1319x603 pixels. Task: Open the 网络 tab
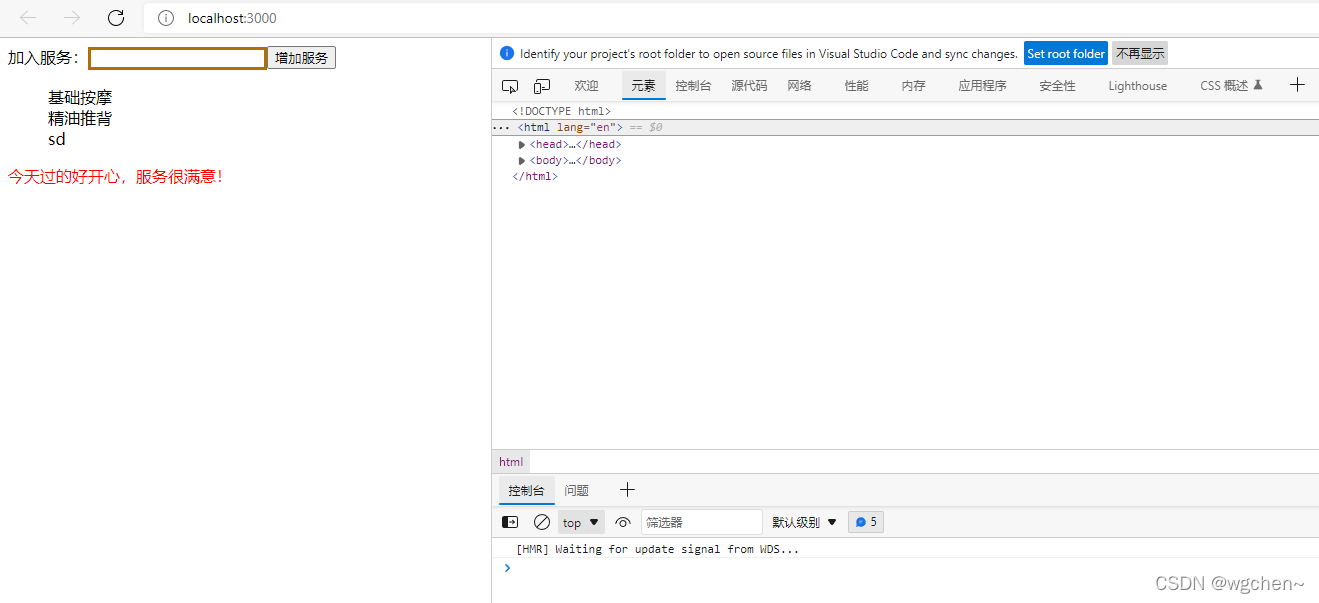pyautogui.click(x=800, y=86)
